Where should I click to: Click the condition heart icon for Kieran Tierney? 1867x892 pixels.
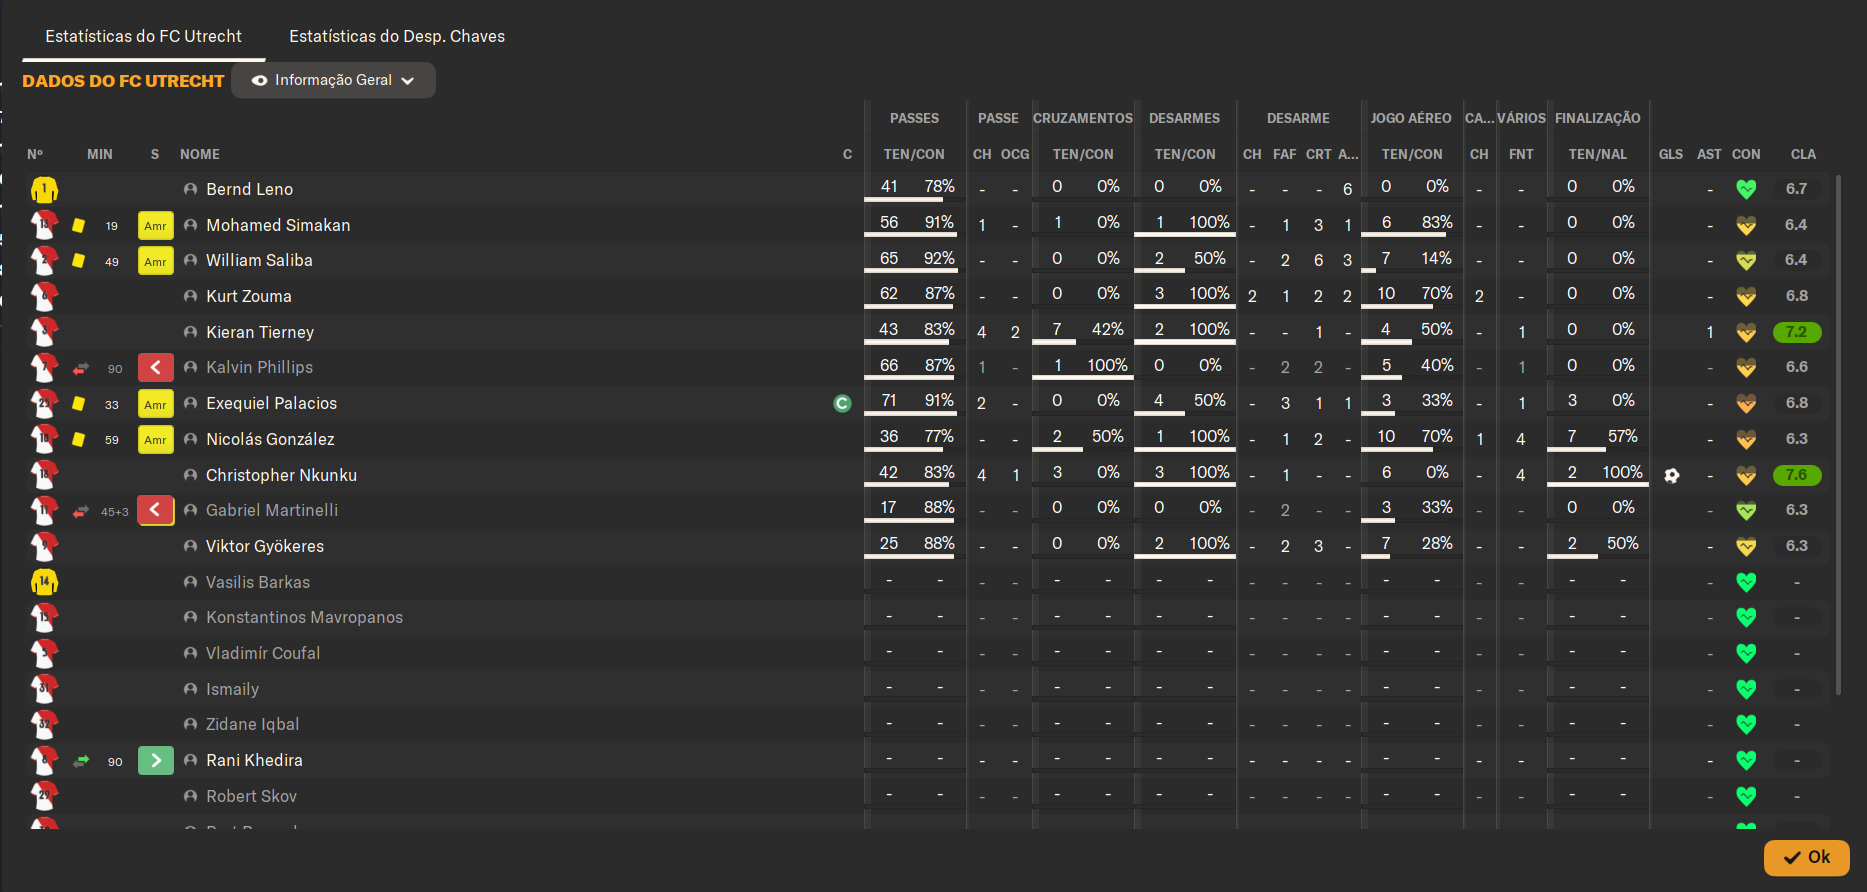1746,332
